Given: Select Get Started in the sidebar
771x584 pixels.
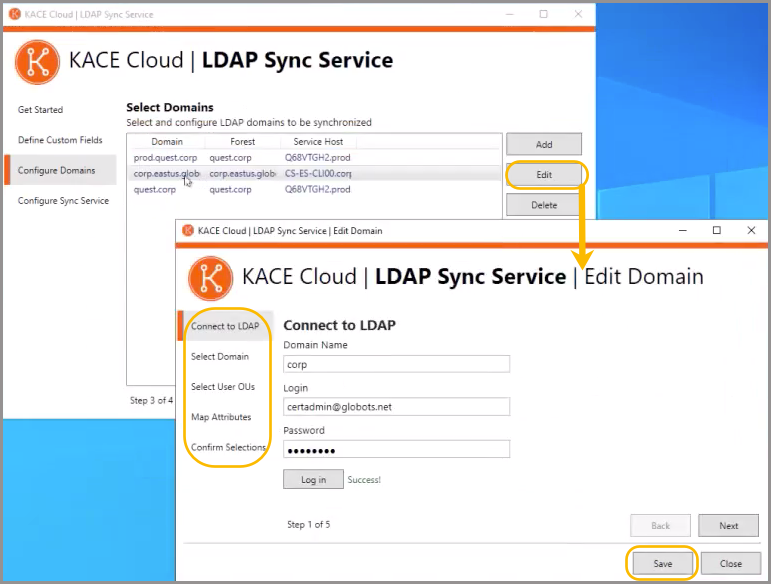Looking at the screenshot, I should click(41, 110).
